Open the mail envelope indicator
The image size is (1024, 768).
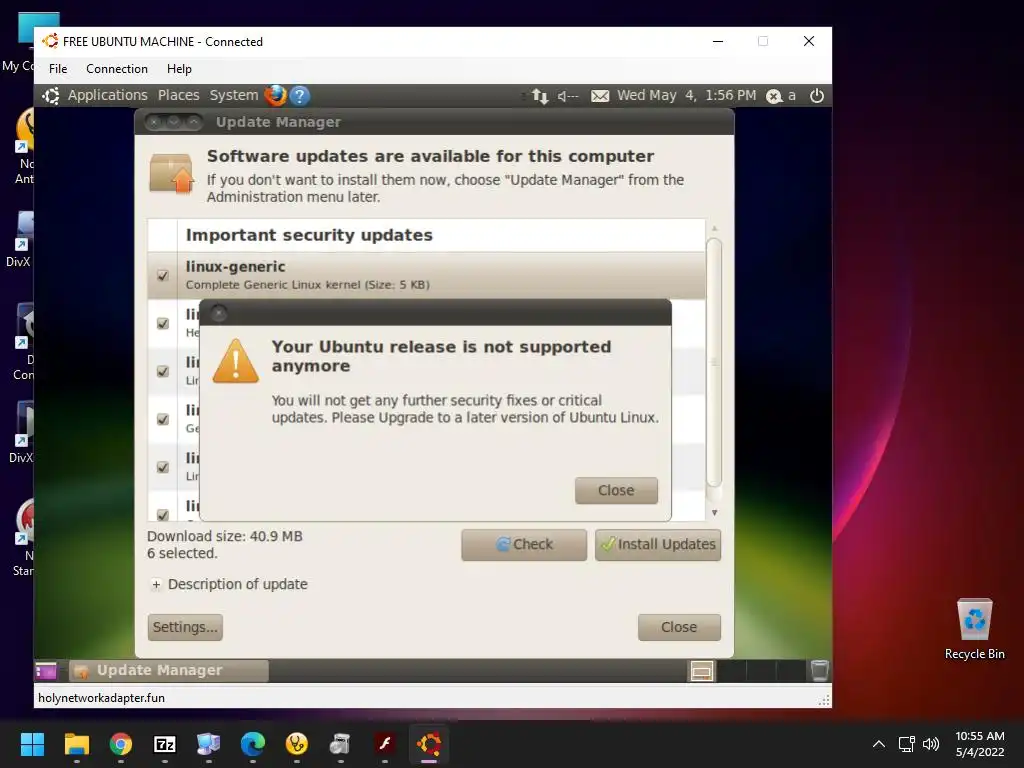600,96
